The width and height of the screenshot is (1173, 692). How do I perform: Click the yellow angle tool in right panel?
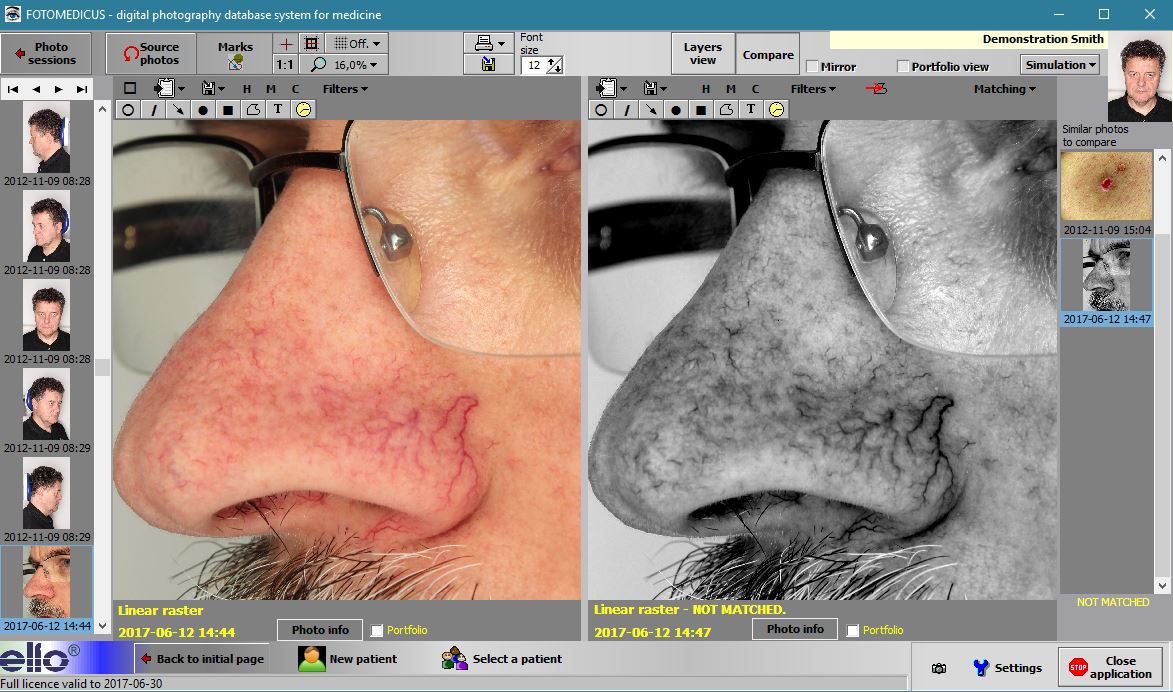click(x=777, y=110)
